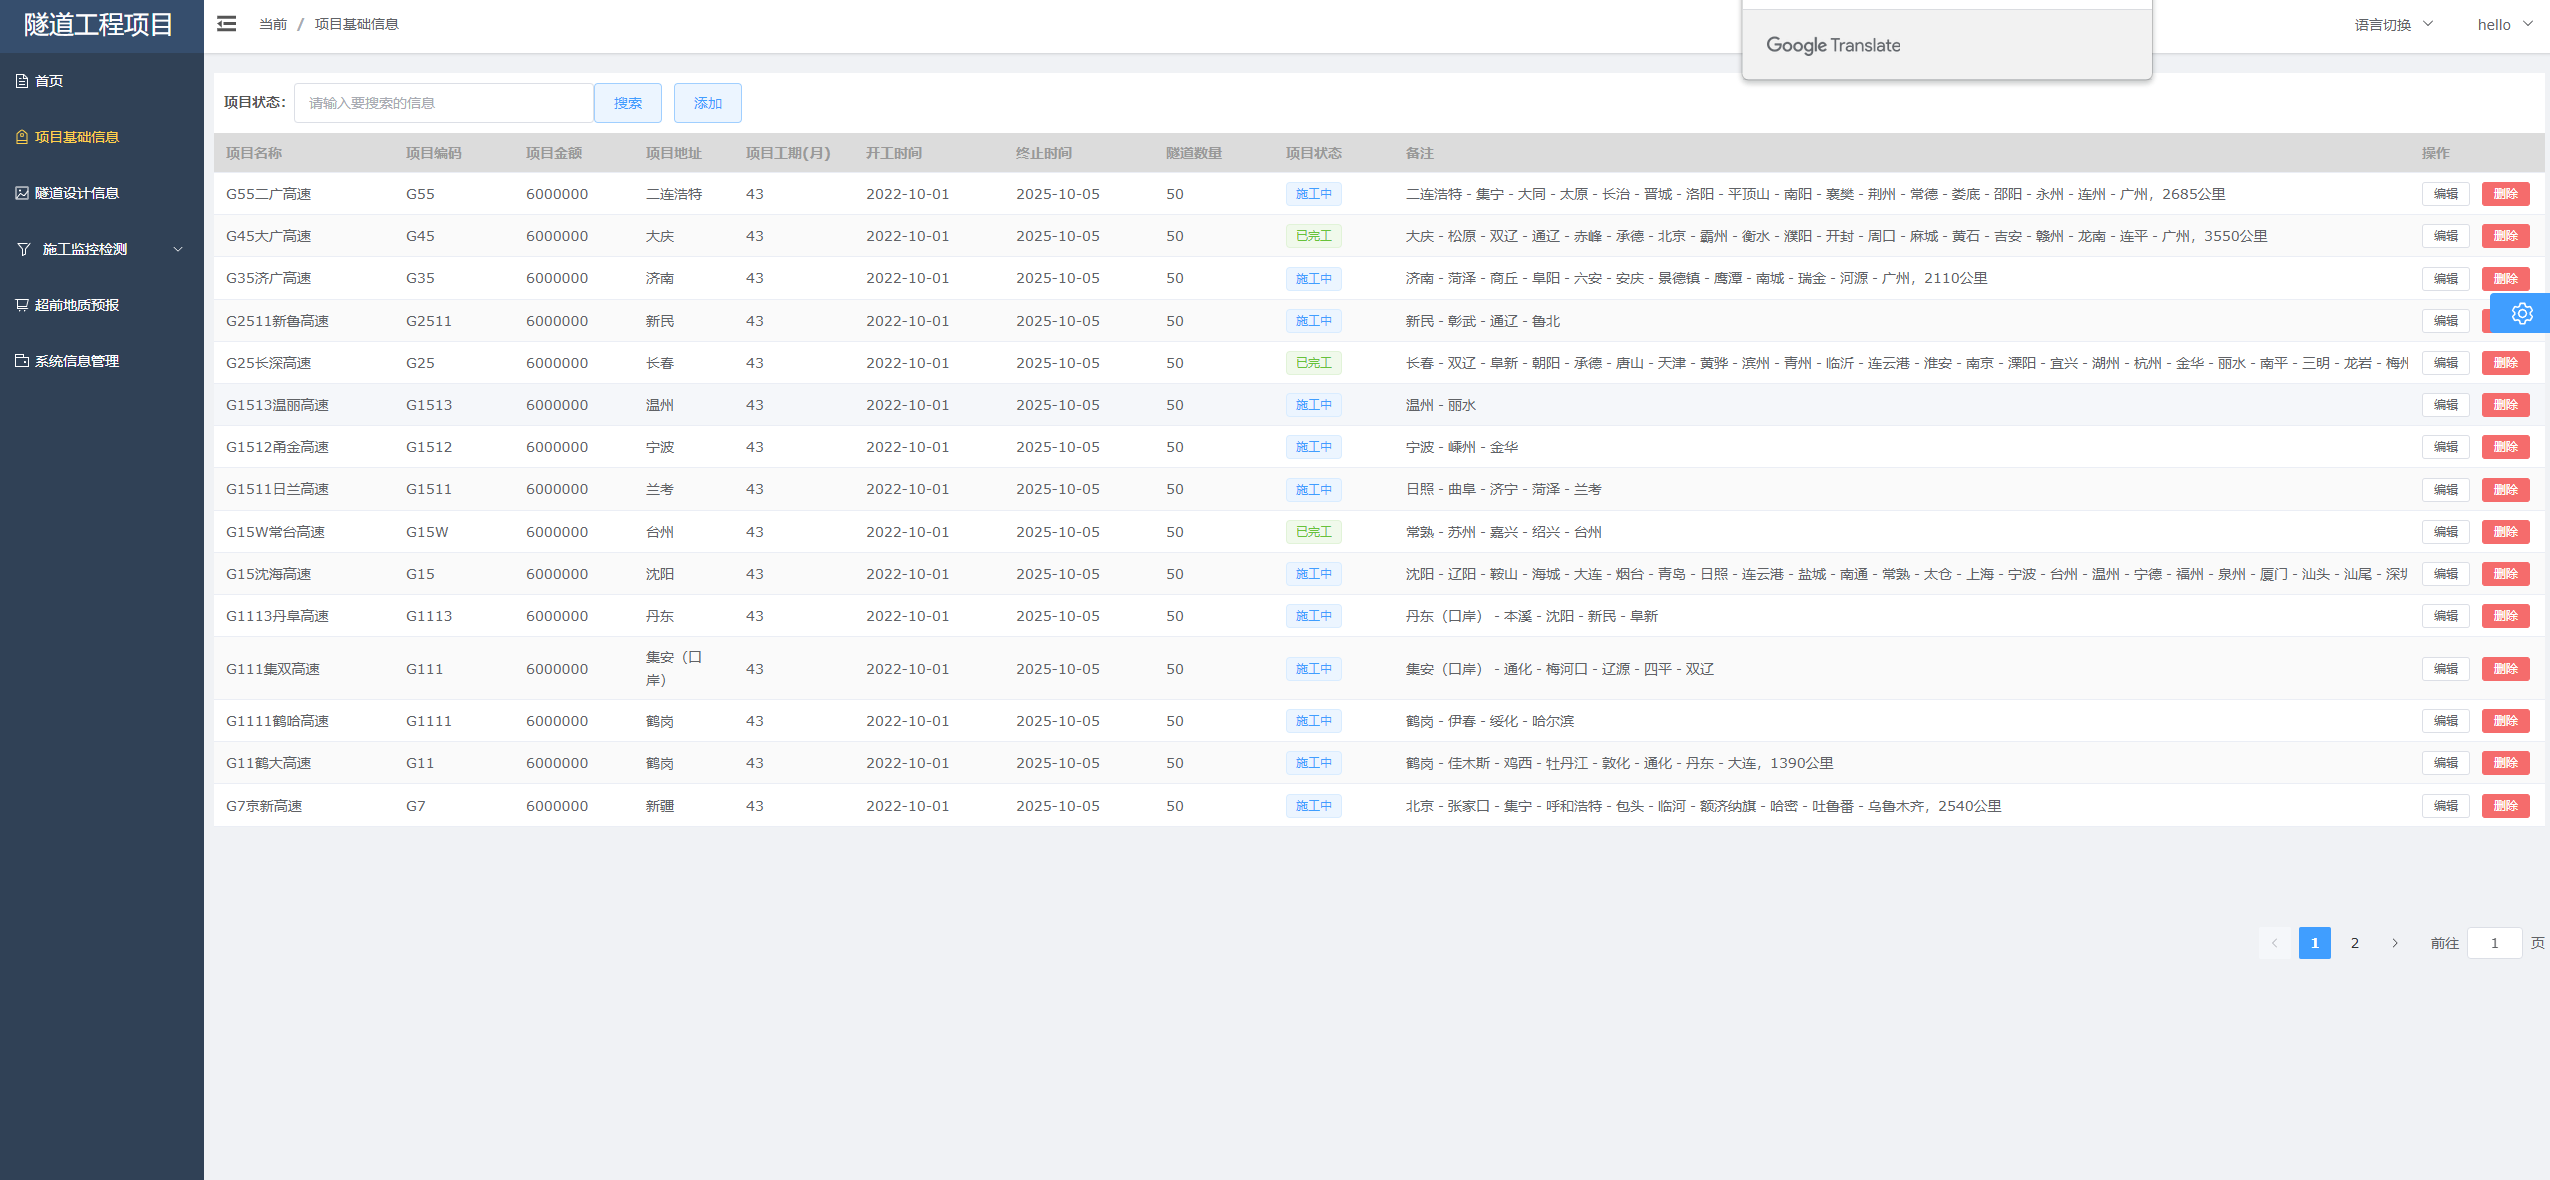Click the 当前 breadcrumb link
The height and width of the screenshot is (1180, 2550).
[x=273, y=24]
